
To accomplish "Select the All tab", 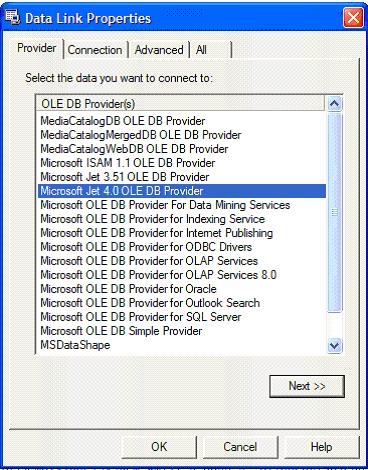I will pyautogui.click(x=211, y=50).
